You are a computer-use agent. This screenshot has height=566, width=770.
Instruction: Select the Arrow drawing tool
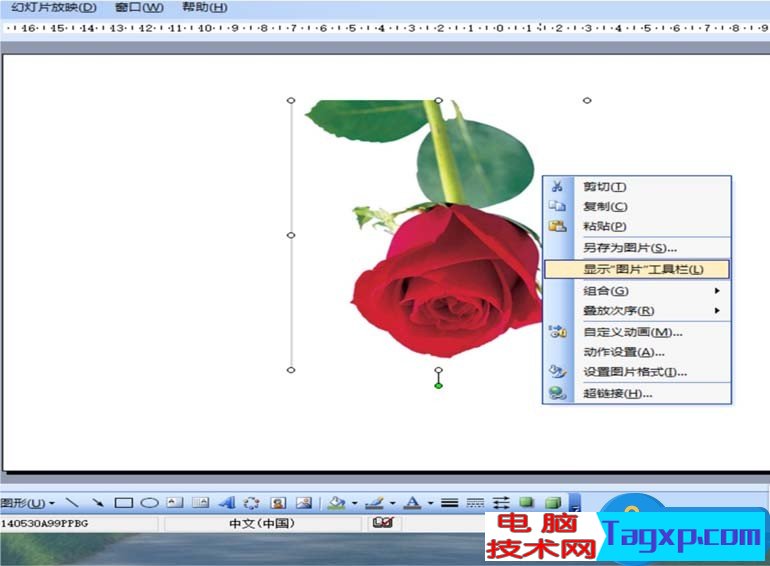(98, 503)
